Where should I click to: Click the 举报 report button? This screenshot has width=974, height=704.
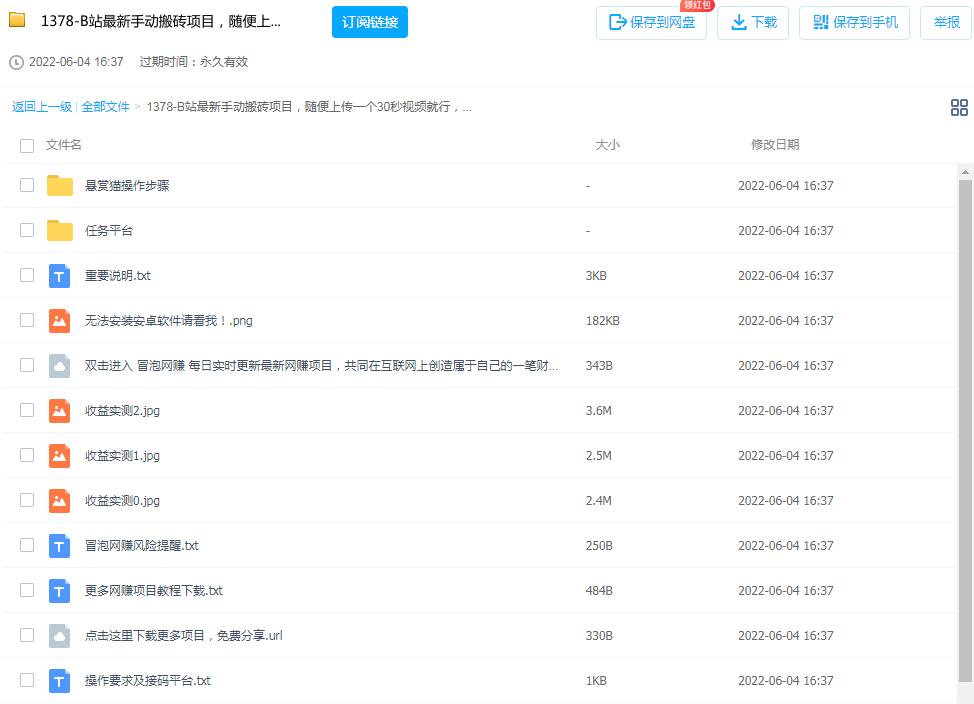tap(946, 22)
